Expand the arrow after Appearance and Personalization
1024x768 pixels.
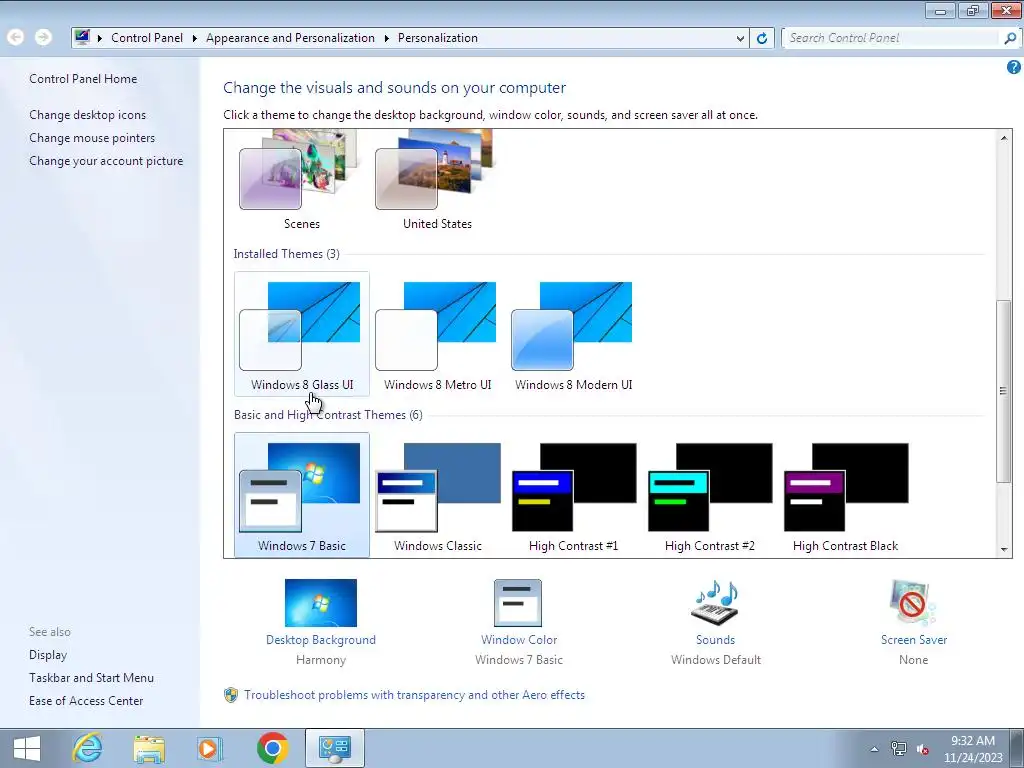click(x=387, y=38)
